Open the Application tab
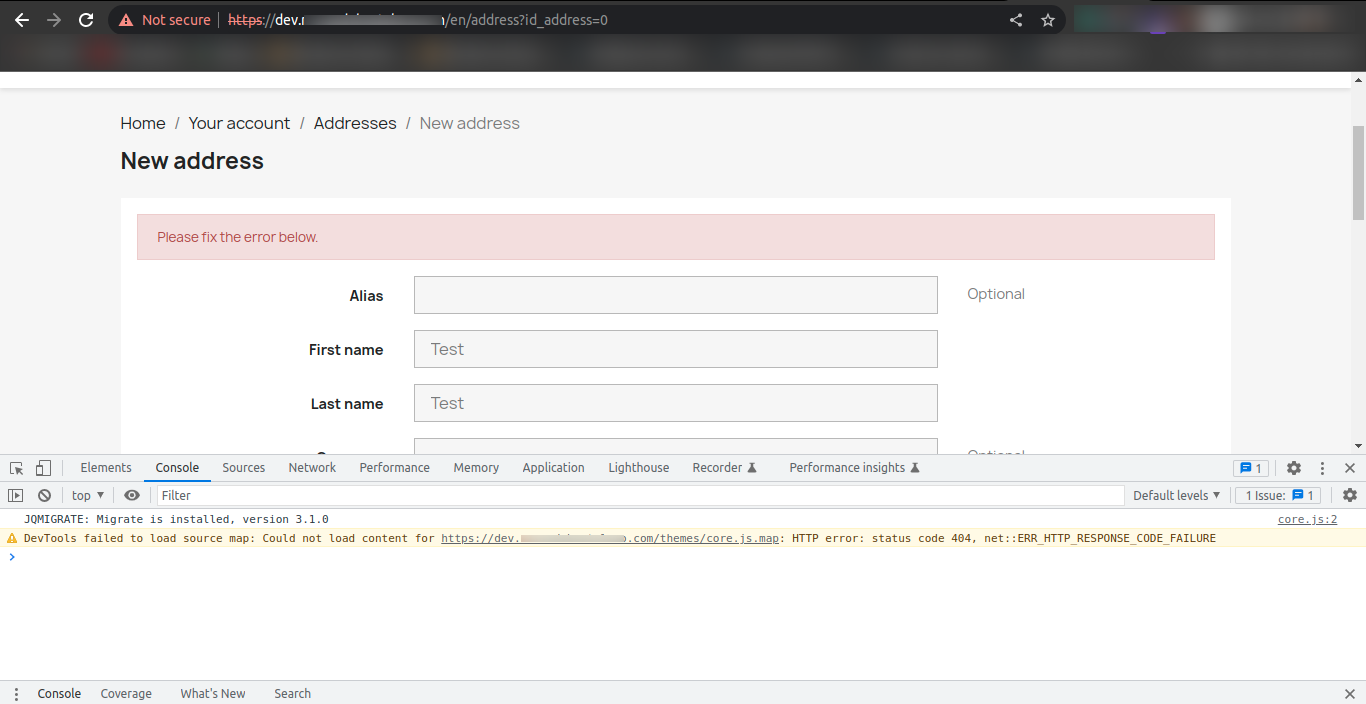Screen dimensions: 1366x704 (x=553, y=468)
